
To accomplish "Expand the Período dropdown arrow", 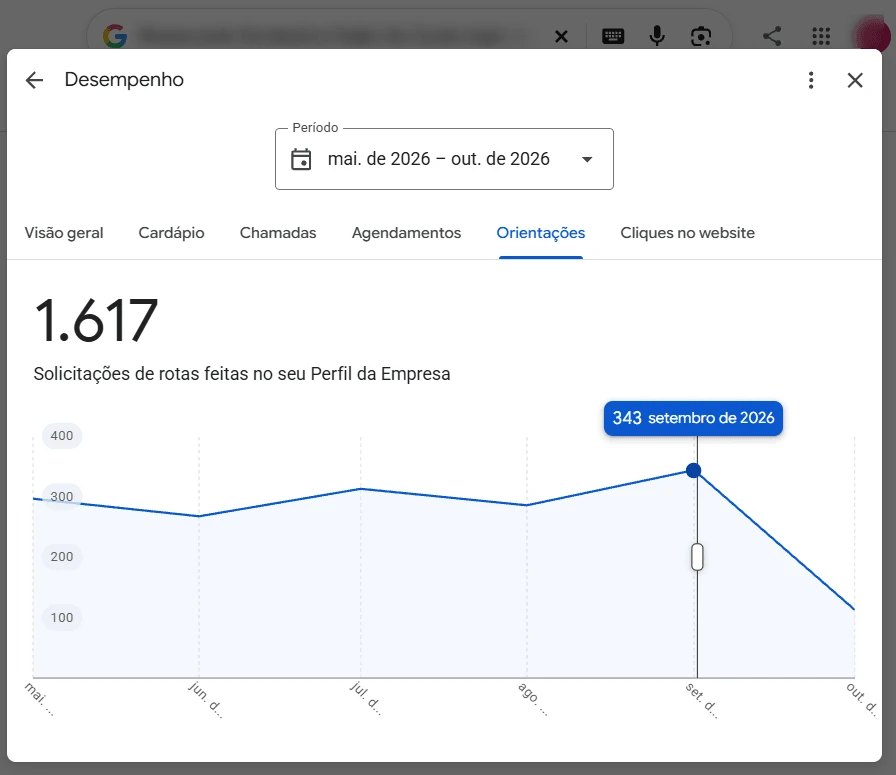I will point(587,159).
